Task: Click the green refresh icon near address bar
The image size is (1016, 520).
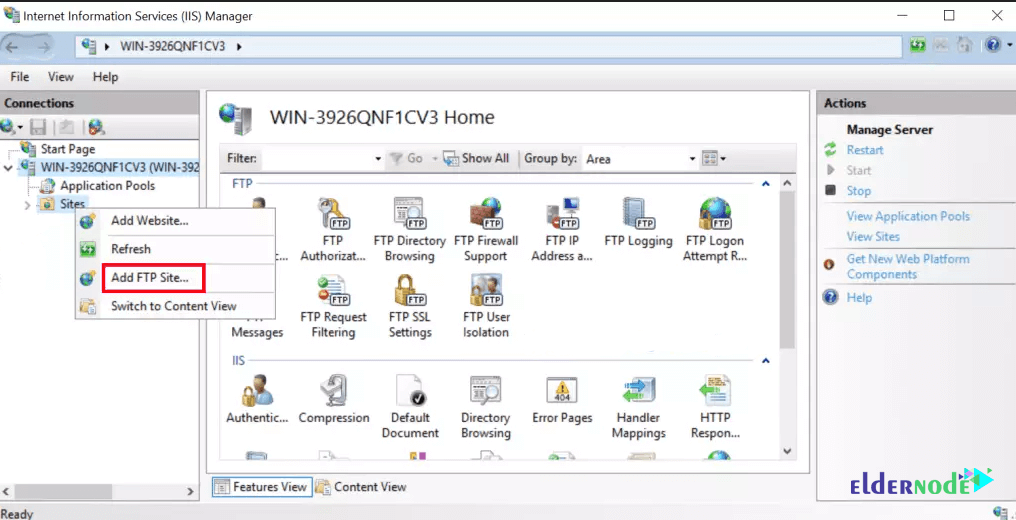Action: [917, 45]
